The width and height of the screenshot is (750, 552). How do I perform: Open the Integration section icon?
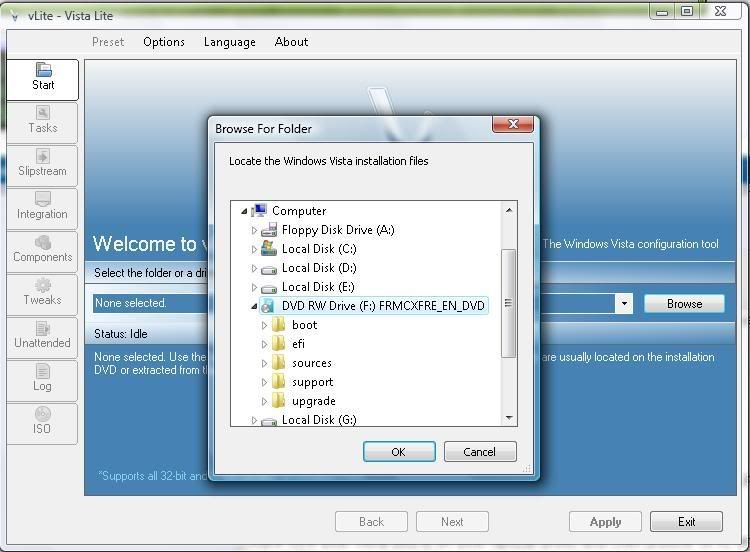coord(43,199)
